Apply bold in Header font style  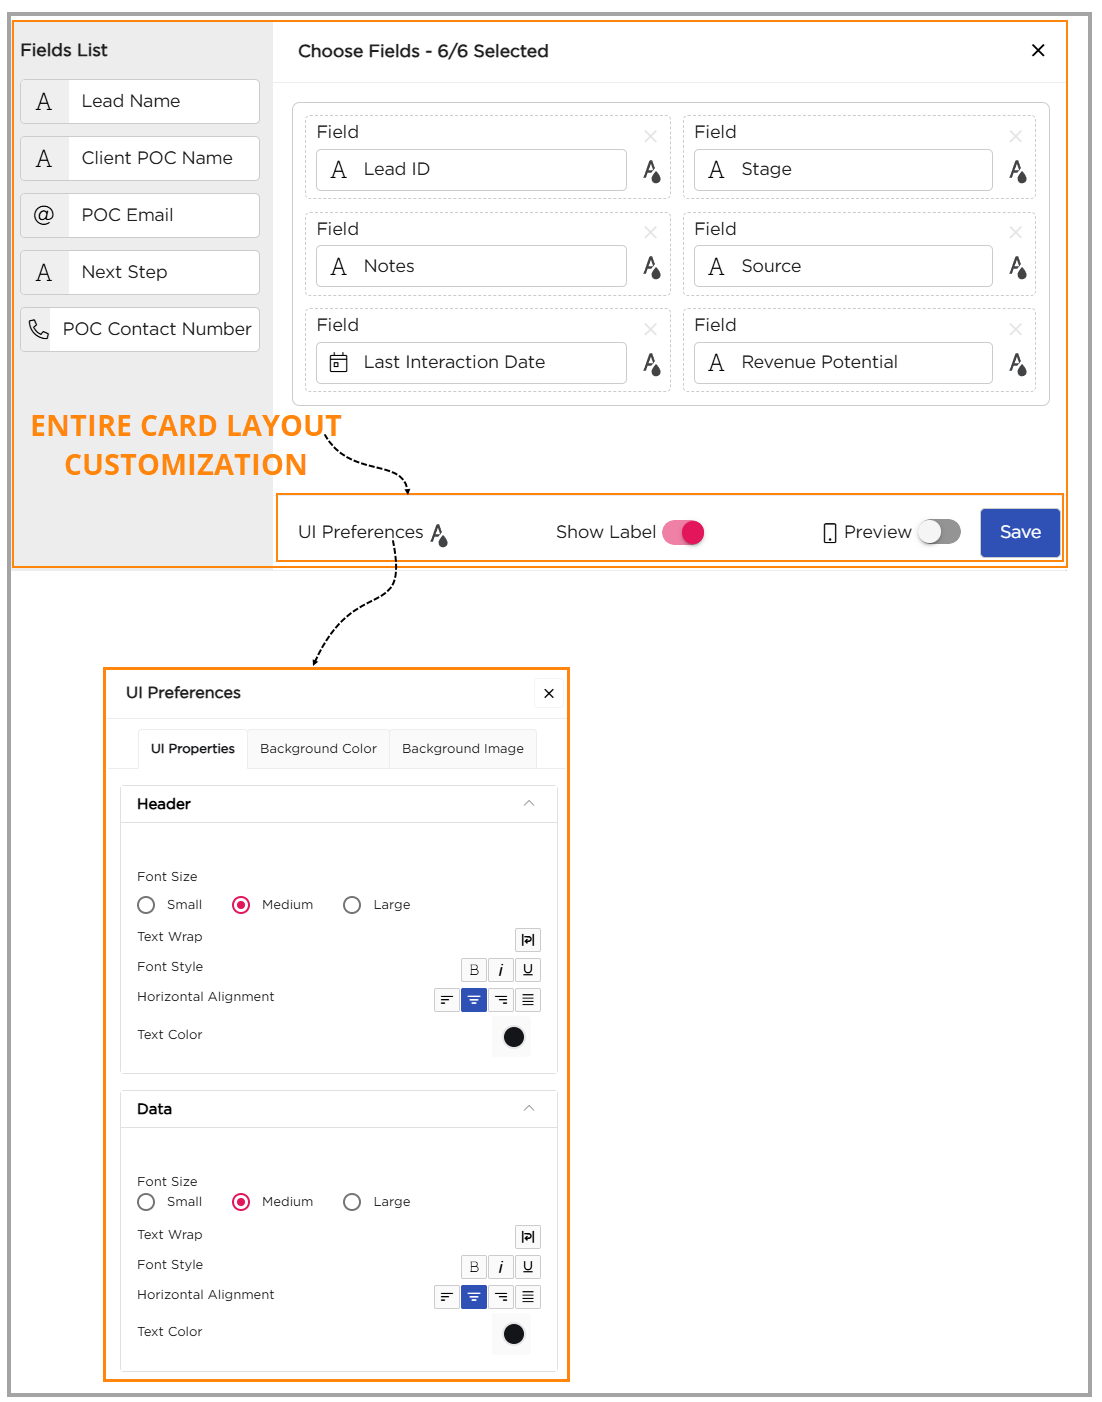coord(474,970)
